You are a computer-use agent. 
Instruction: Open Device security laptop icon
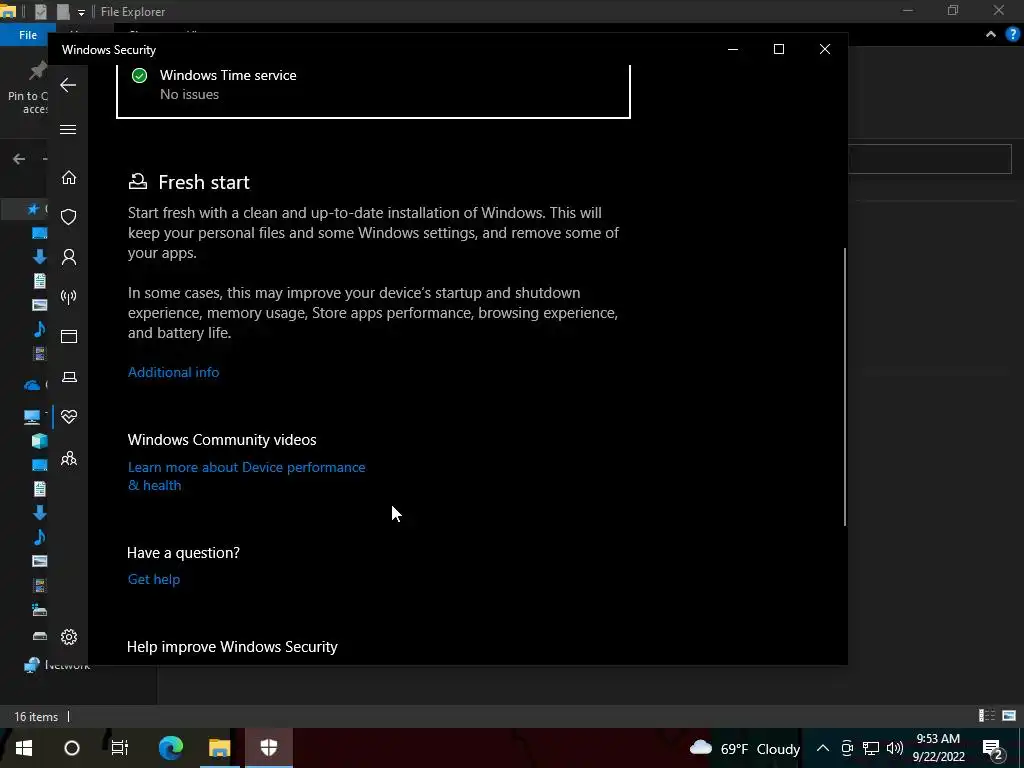(x=69, y=377)
